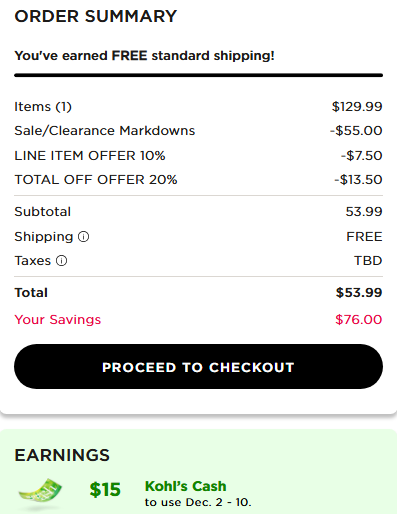Image resolution: width=397 pixels, height=514 pixels.
Task: Click the free shipping progress bar
Action: tap(198, 75)
